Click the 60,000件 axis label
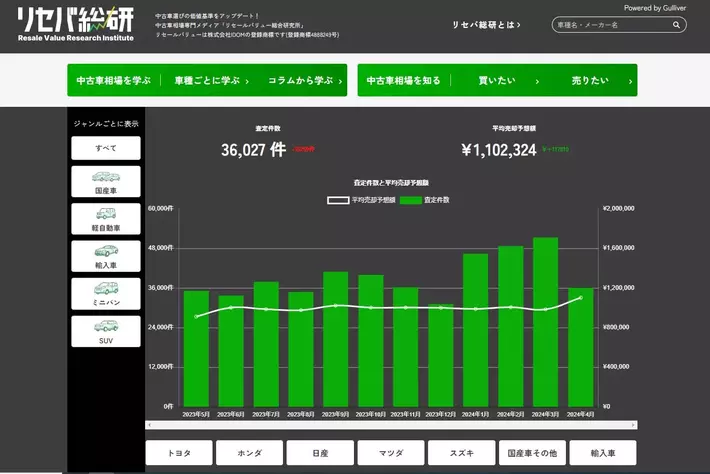The image size is (710, 474). pos(161,208)
